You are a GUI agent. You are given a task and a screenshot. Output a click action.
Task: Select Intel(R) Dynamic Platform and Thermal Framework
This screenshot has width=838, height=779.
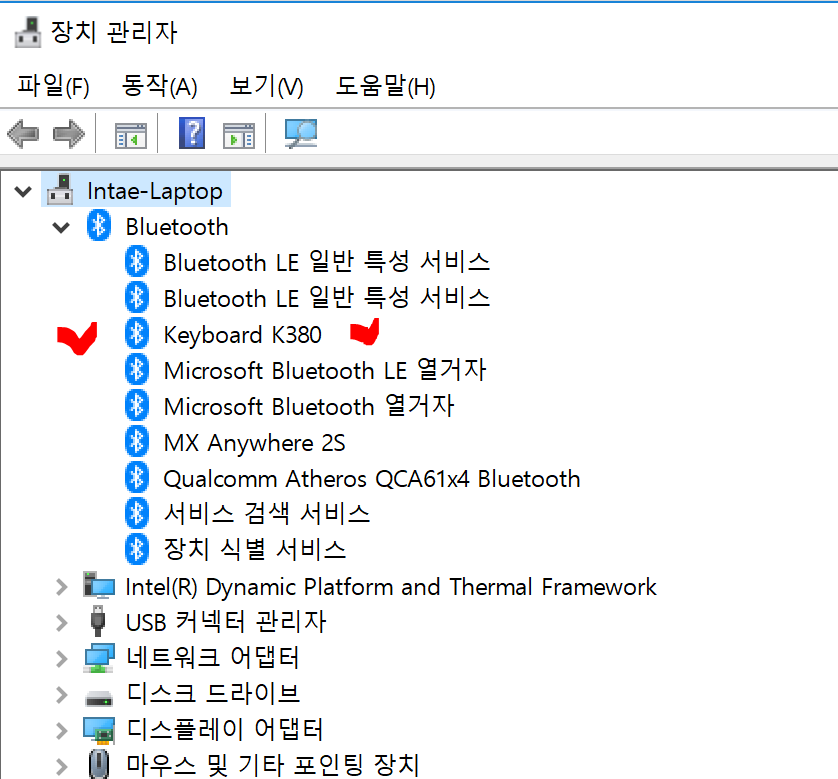[391, 587]
